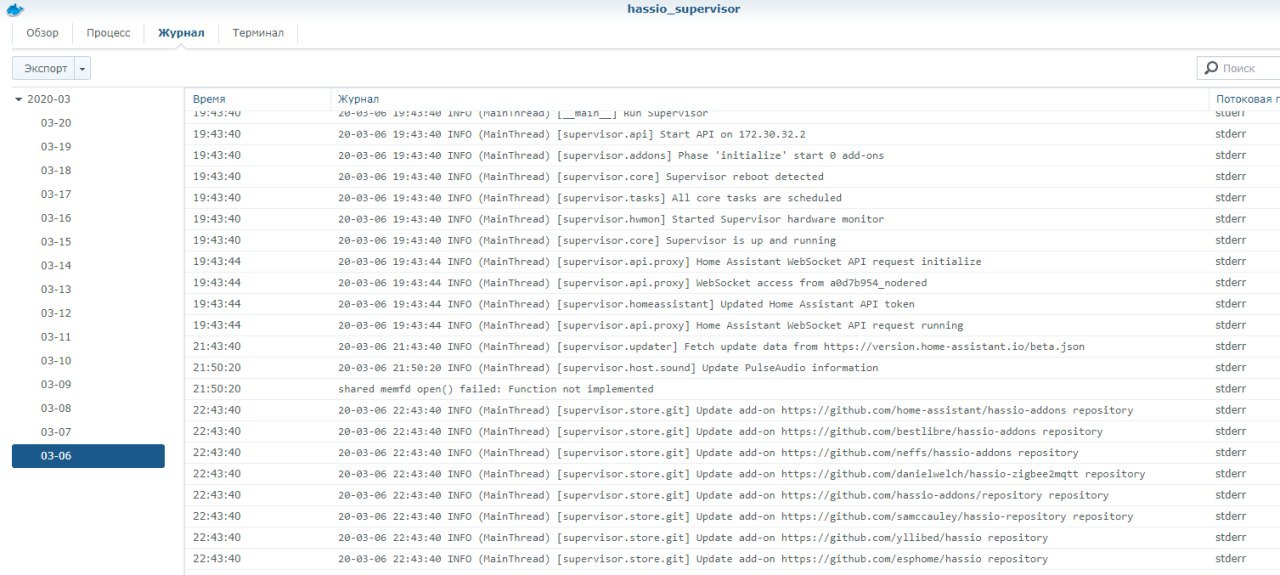Screen dimensions: 1280x575
Task: Click the Журнал column header
Action: tap(769, 99)
